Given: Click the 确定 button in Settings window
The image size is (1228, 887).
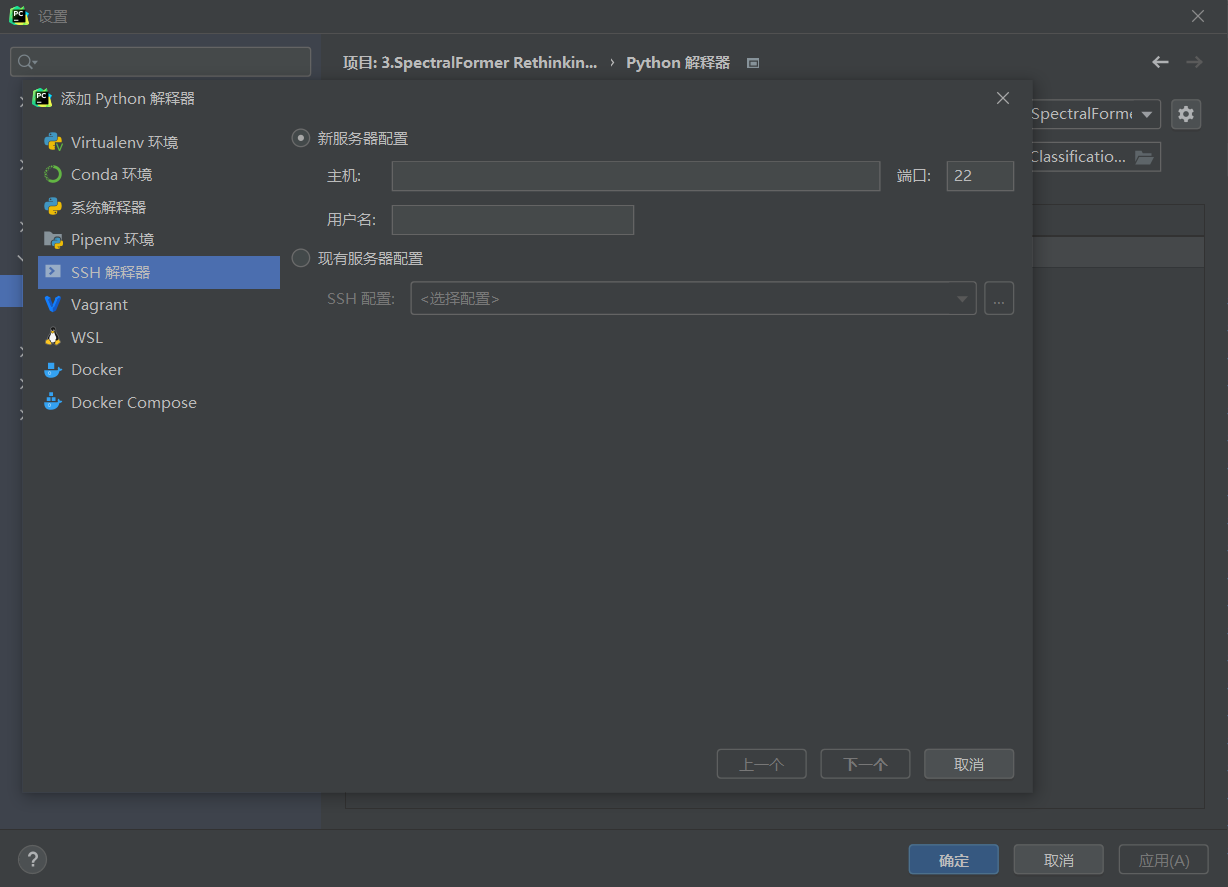Looking at the screenshot, I should [954, 860].
